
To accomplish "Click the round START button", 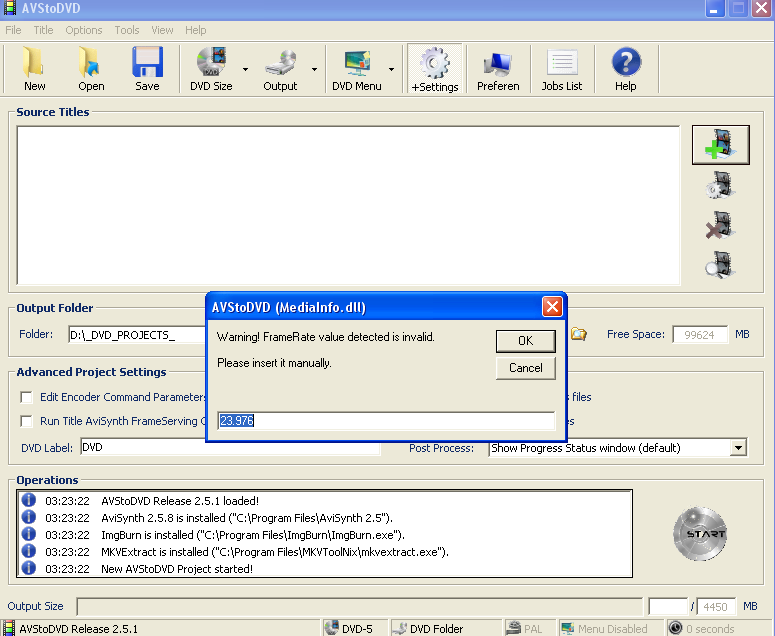I will (700, 534).
